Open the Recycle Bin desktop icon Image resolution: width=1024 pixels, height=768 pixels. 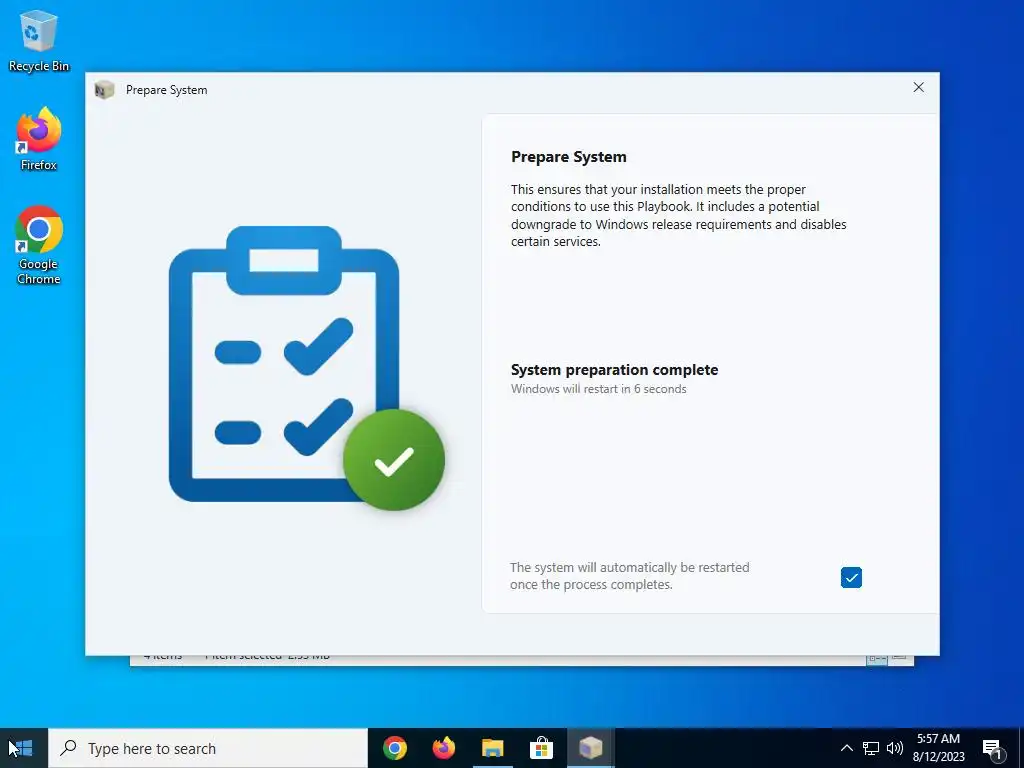click(x=39, y=40)
